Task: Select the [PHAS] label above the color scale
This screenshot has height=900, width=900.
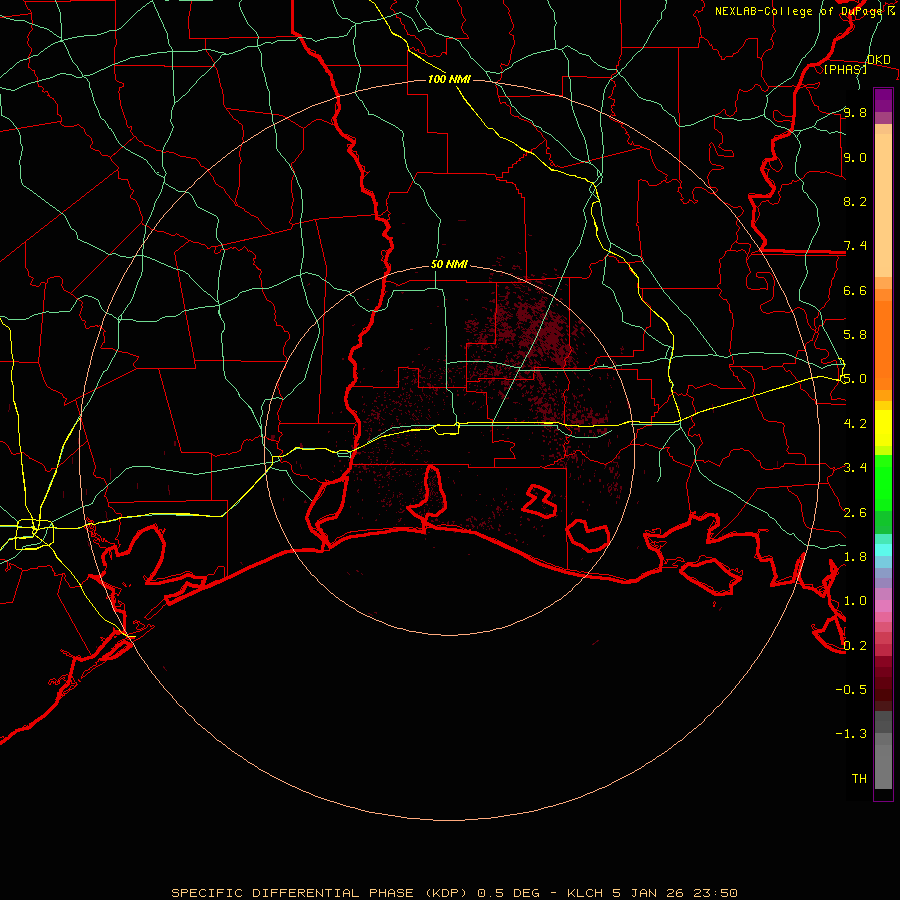Action: (845, 69)
